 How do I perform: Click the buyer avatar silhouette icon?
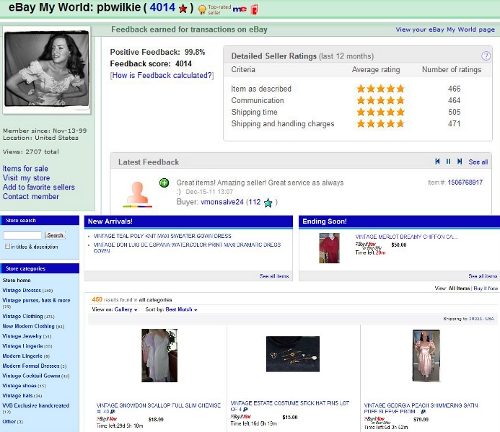click(137, 194)
